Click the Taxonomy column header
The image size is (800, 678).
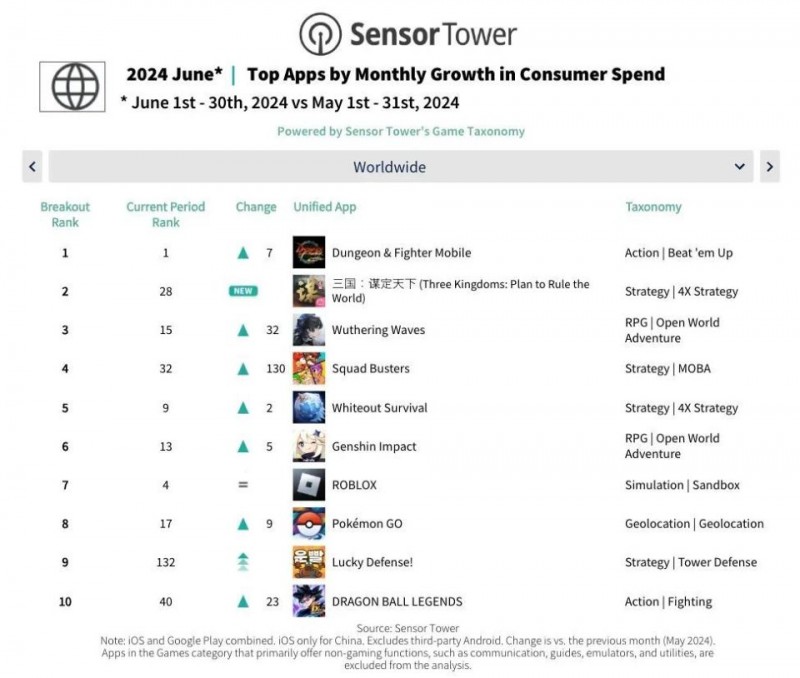pyautogui.click(x=653, y=207)
